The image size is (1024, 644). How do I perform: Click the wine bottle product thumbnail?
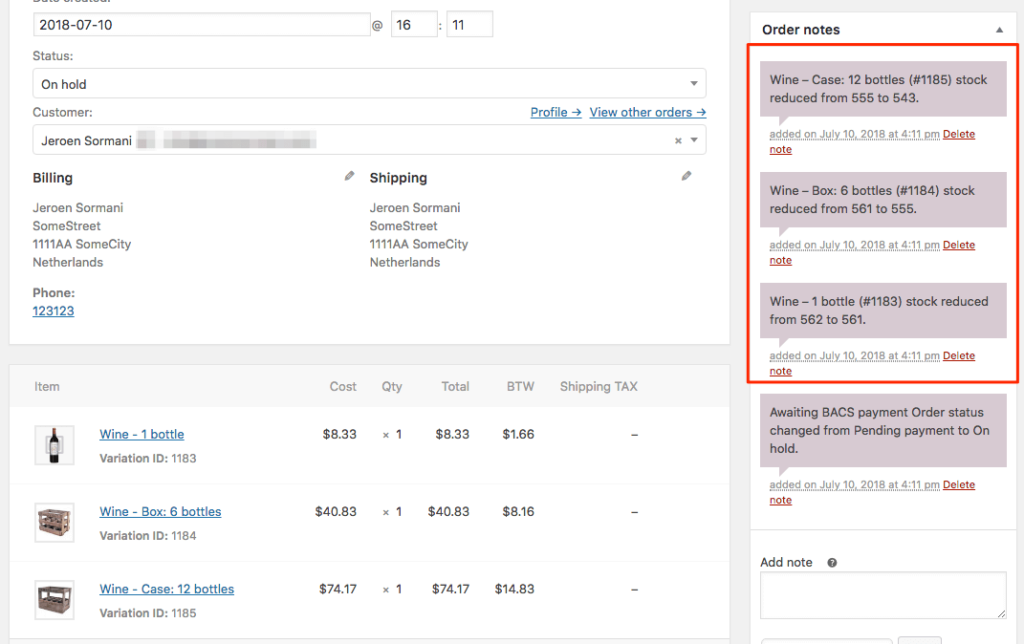point(54,444)
